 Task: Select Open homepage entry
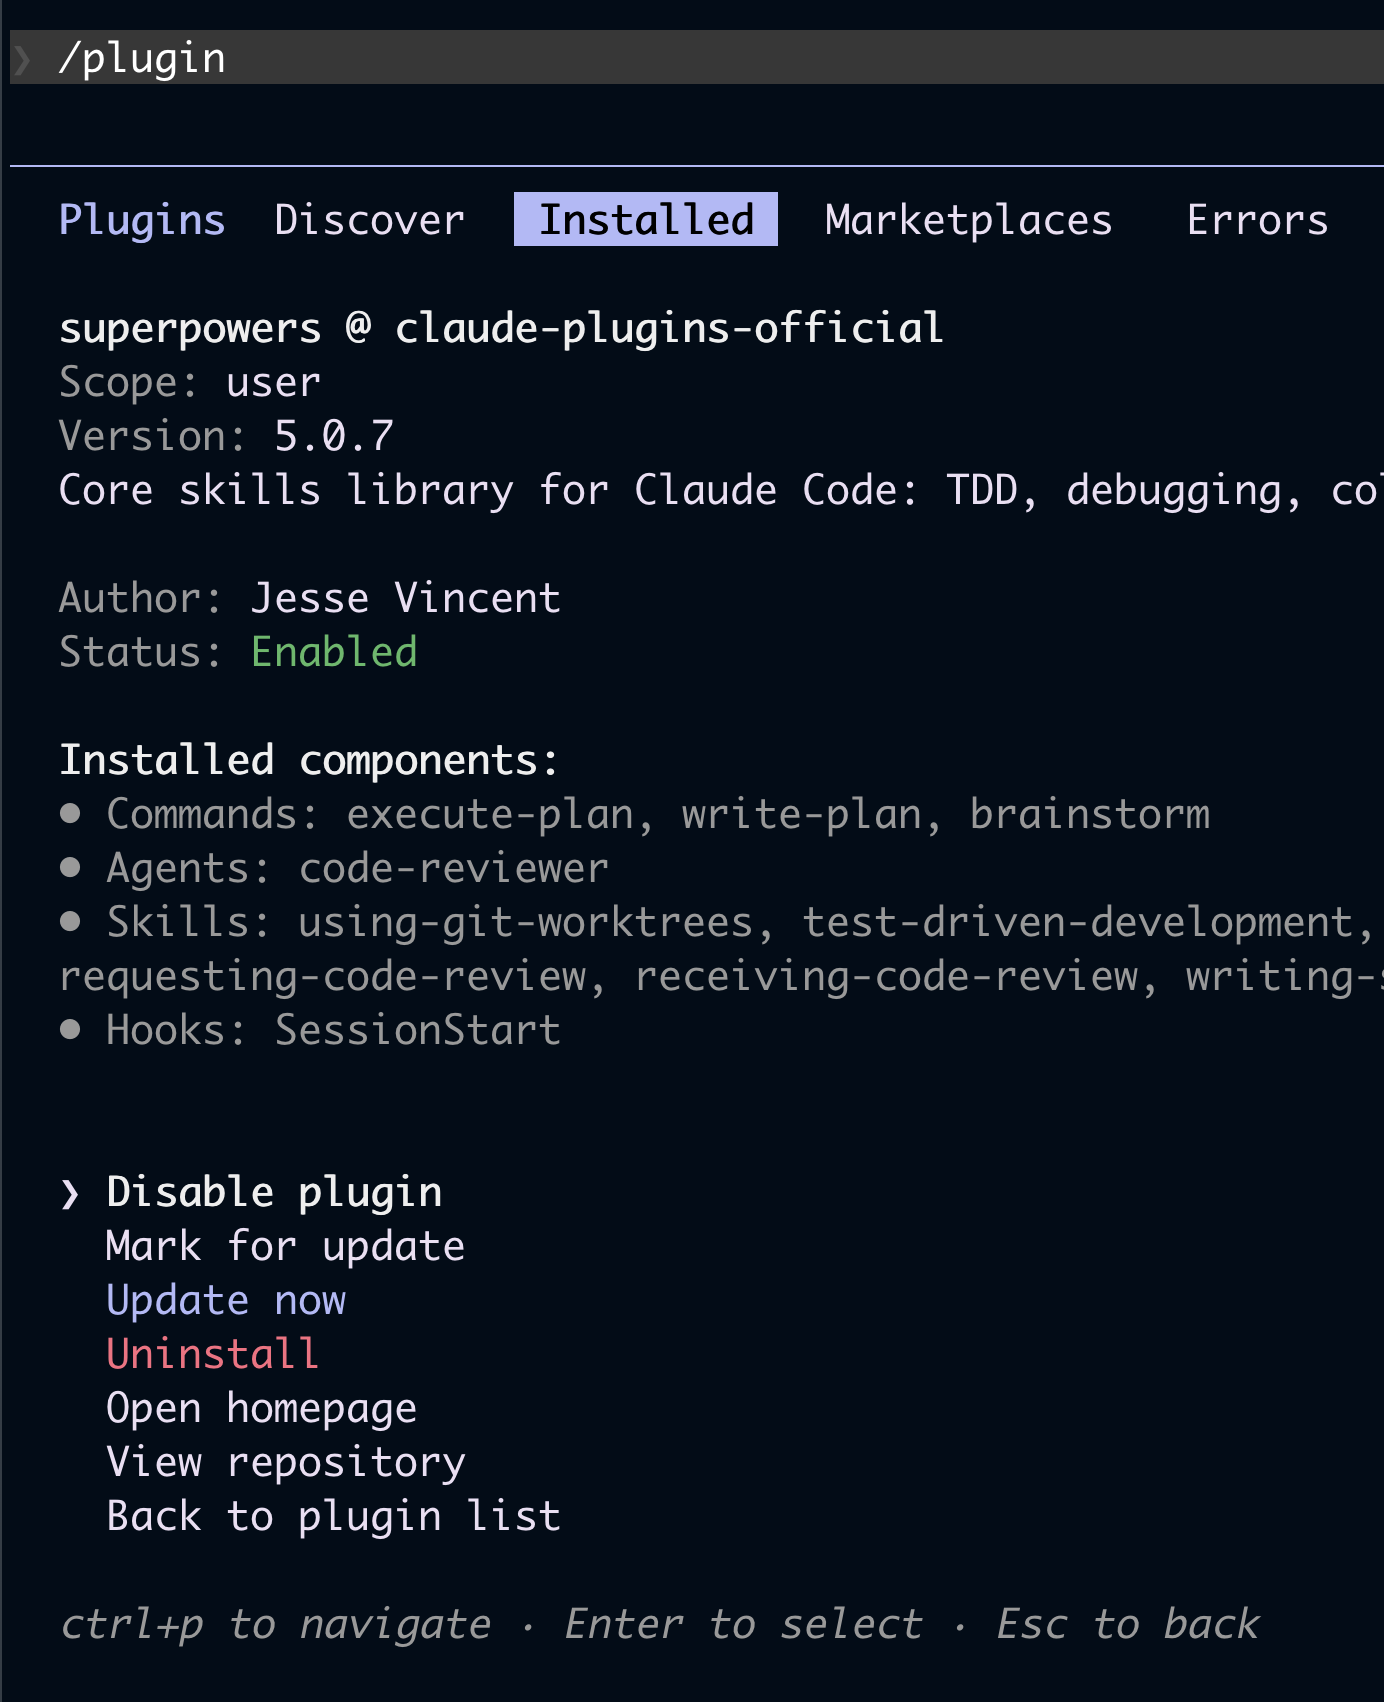tap(261, 1408)
